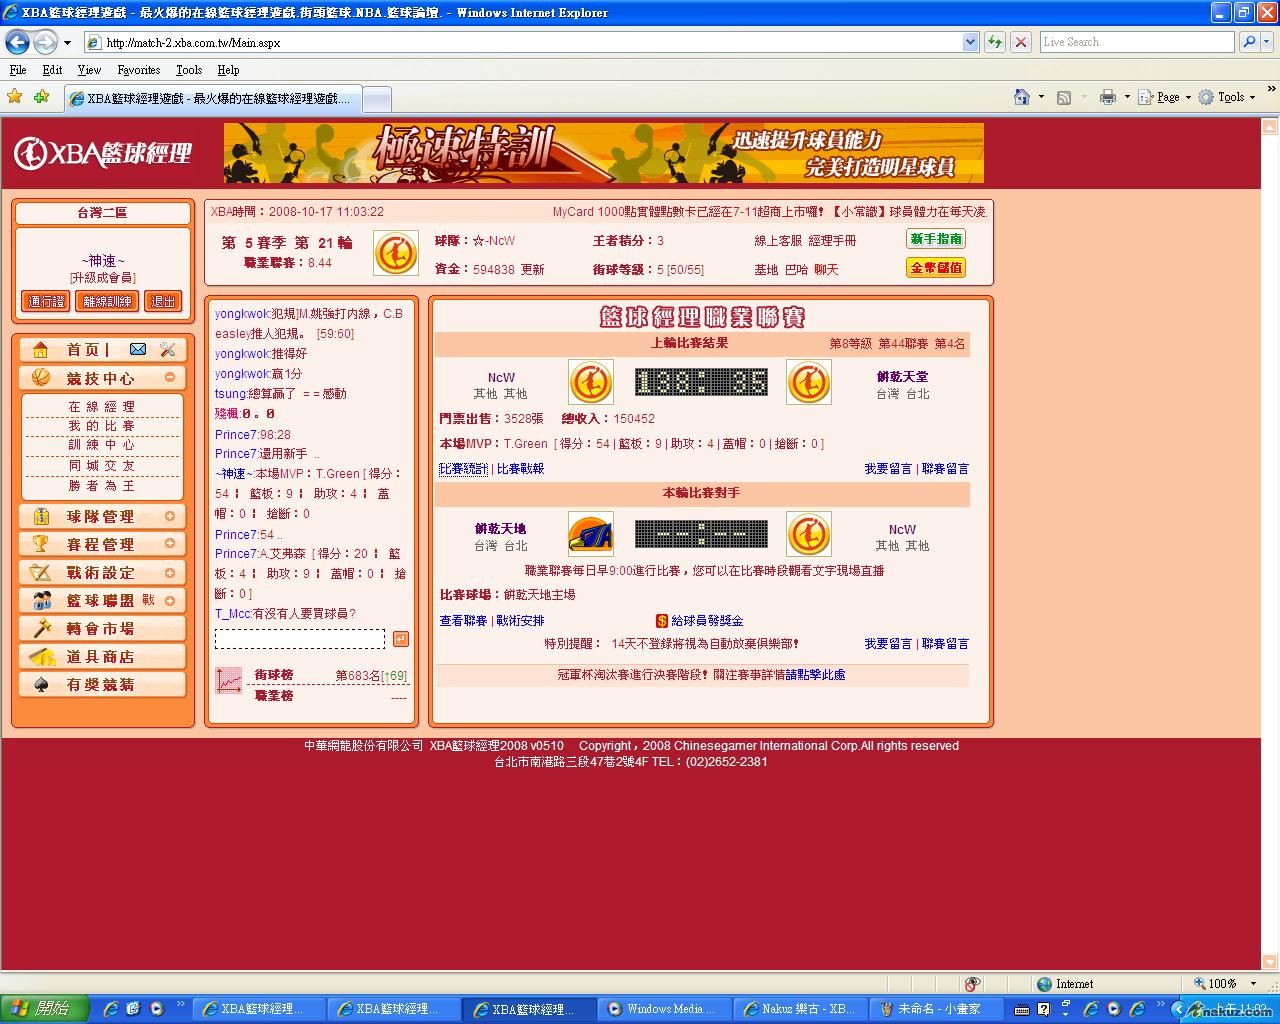The width and height of the screenshot is (1280, 1024).
Task: Click the spade icon beside 有獎競猜
Action: (x=41, y=684)
